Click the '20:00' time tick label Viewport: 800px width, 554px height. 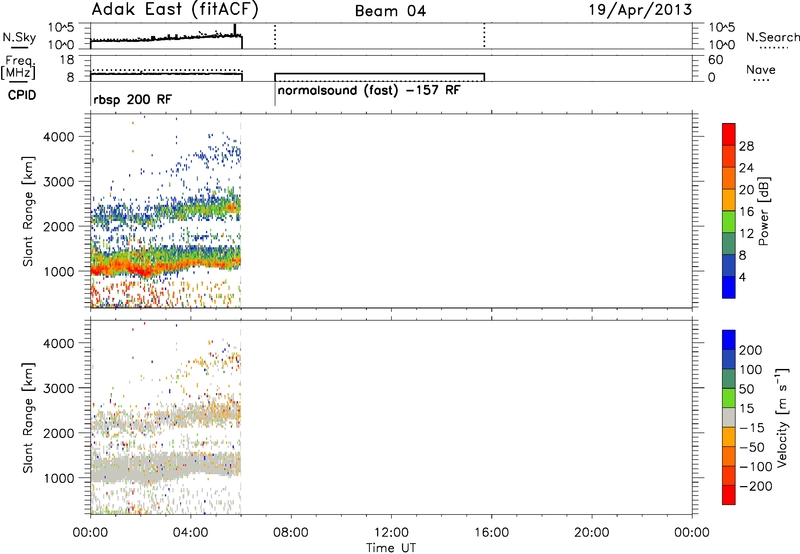pyautogui.click(x=591, y=533)
